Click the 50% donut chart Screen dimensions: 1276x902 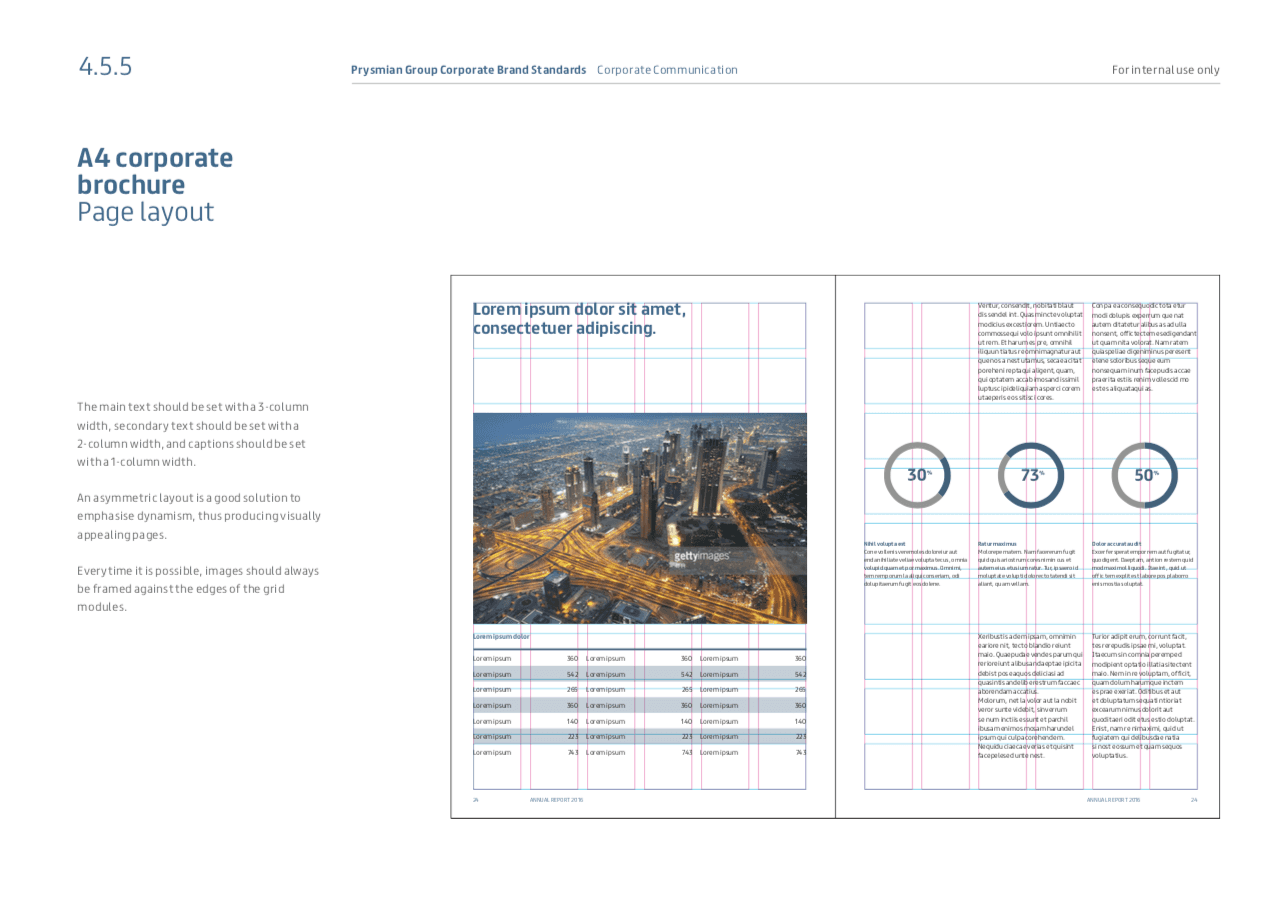pos(1145,475)
